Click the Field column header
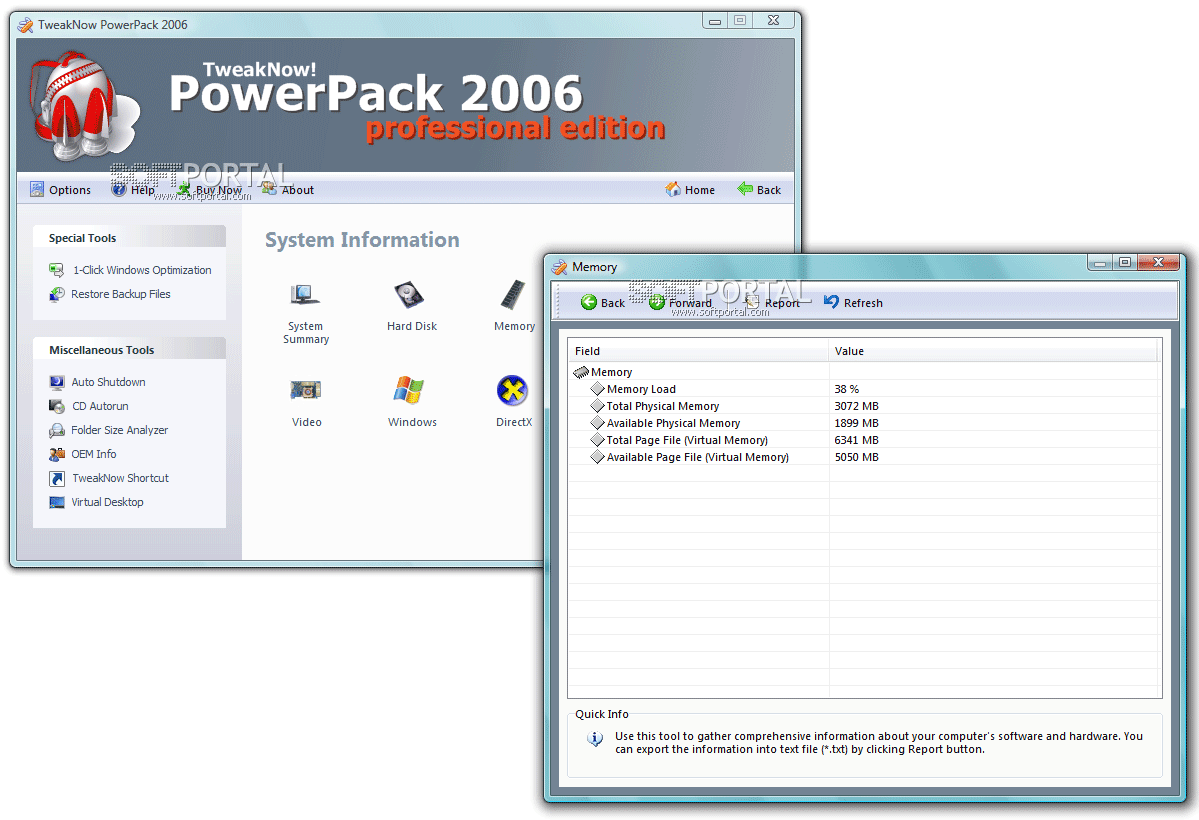This screenshot has width=1199, height=820. (698, 351)
